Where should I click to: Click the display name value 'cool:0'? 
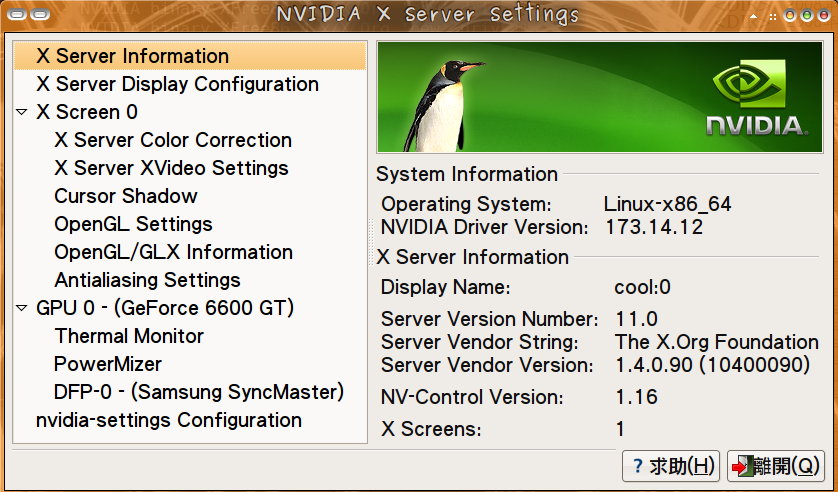point(642,288)
